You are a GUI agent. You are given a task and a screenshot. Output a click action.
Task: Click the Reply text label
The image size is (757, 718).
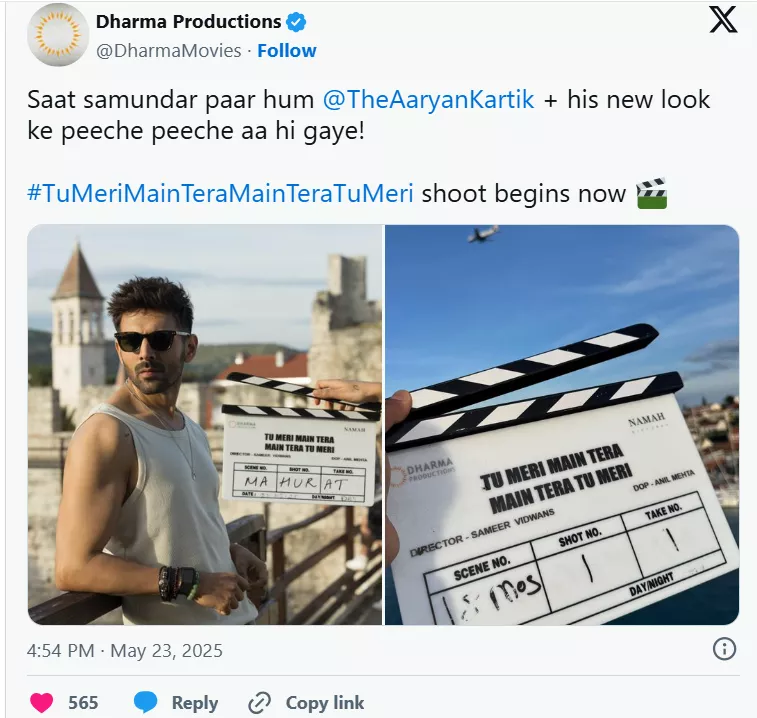click(195, 703)
